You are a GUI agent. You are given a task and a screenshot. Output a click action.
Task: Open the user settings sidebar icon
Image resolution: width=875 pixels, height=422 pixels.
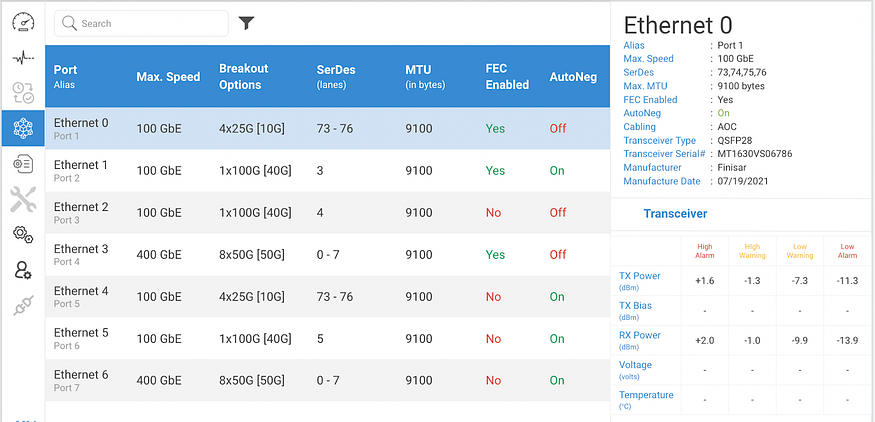[x=23, y=270]
